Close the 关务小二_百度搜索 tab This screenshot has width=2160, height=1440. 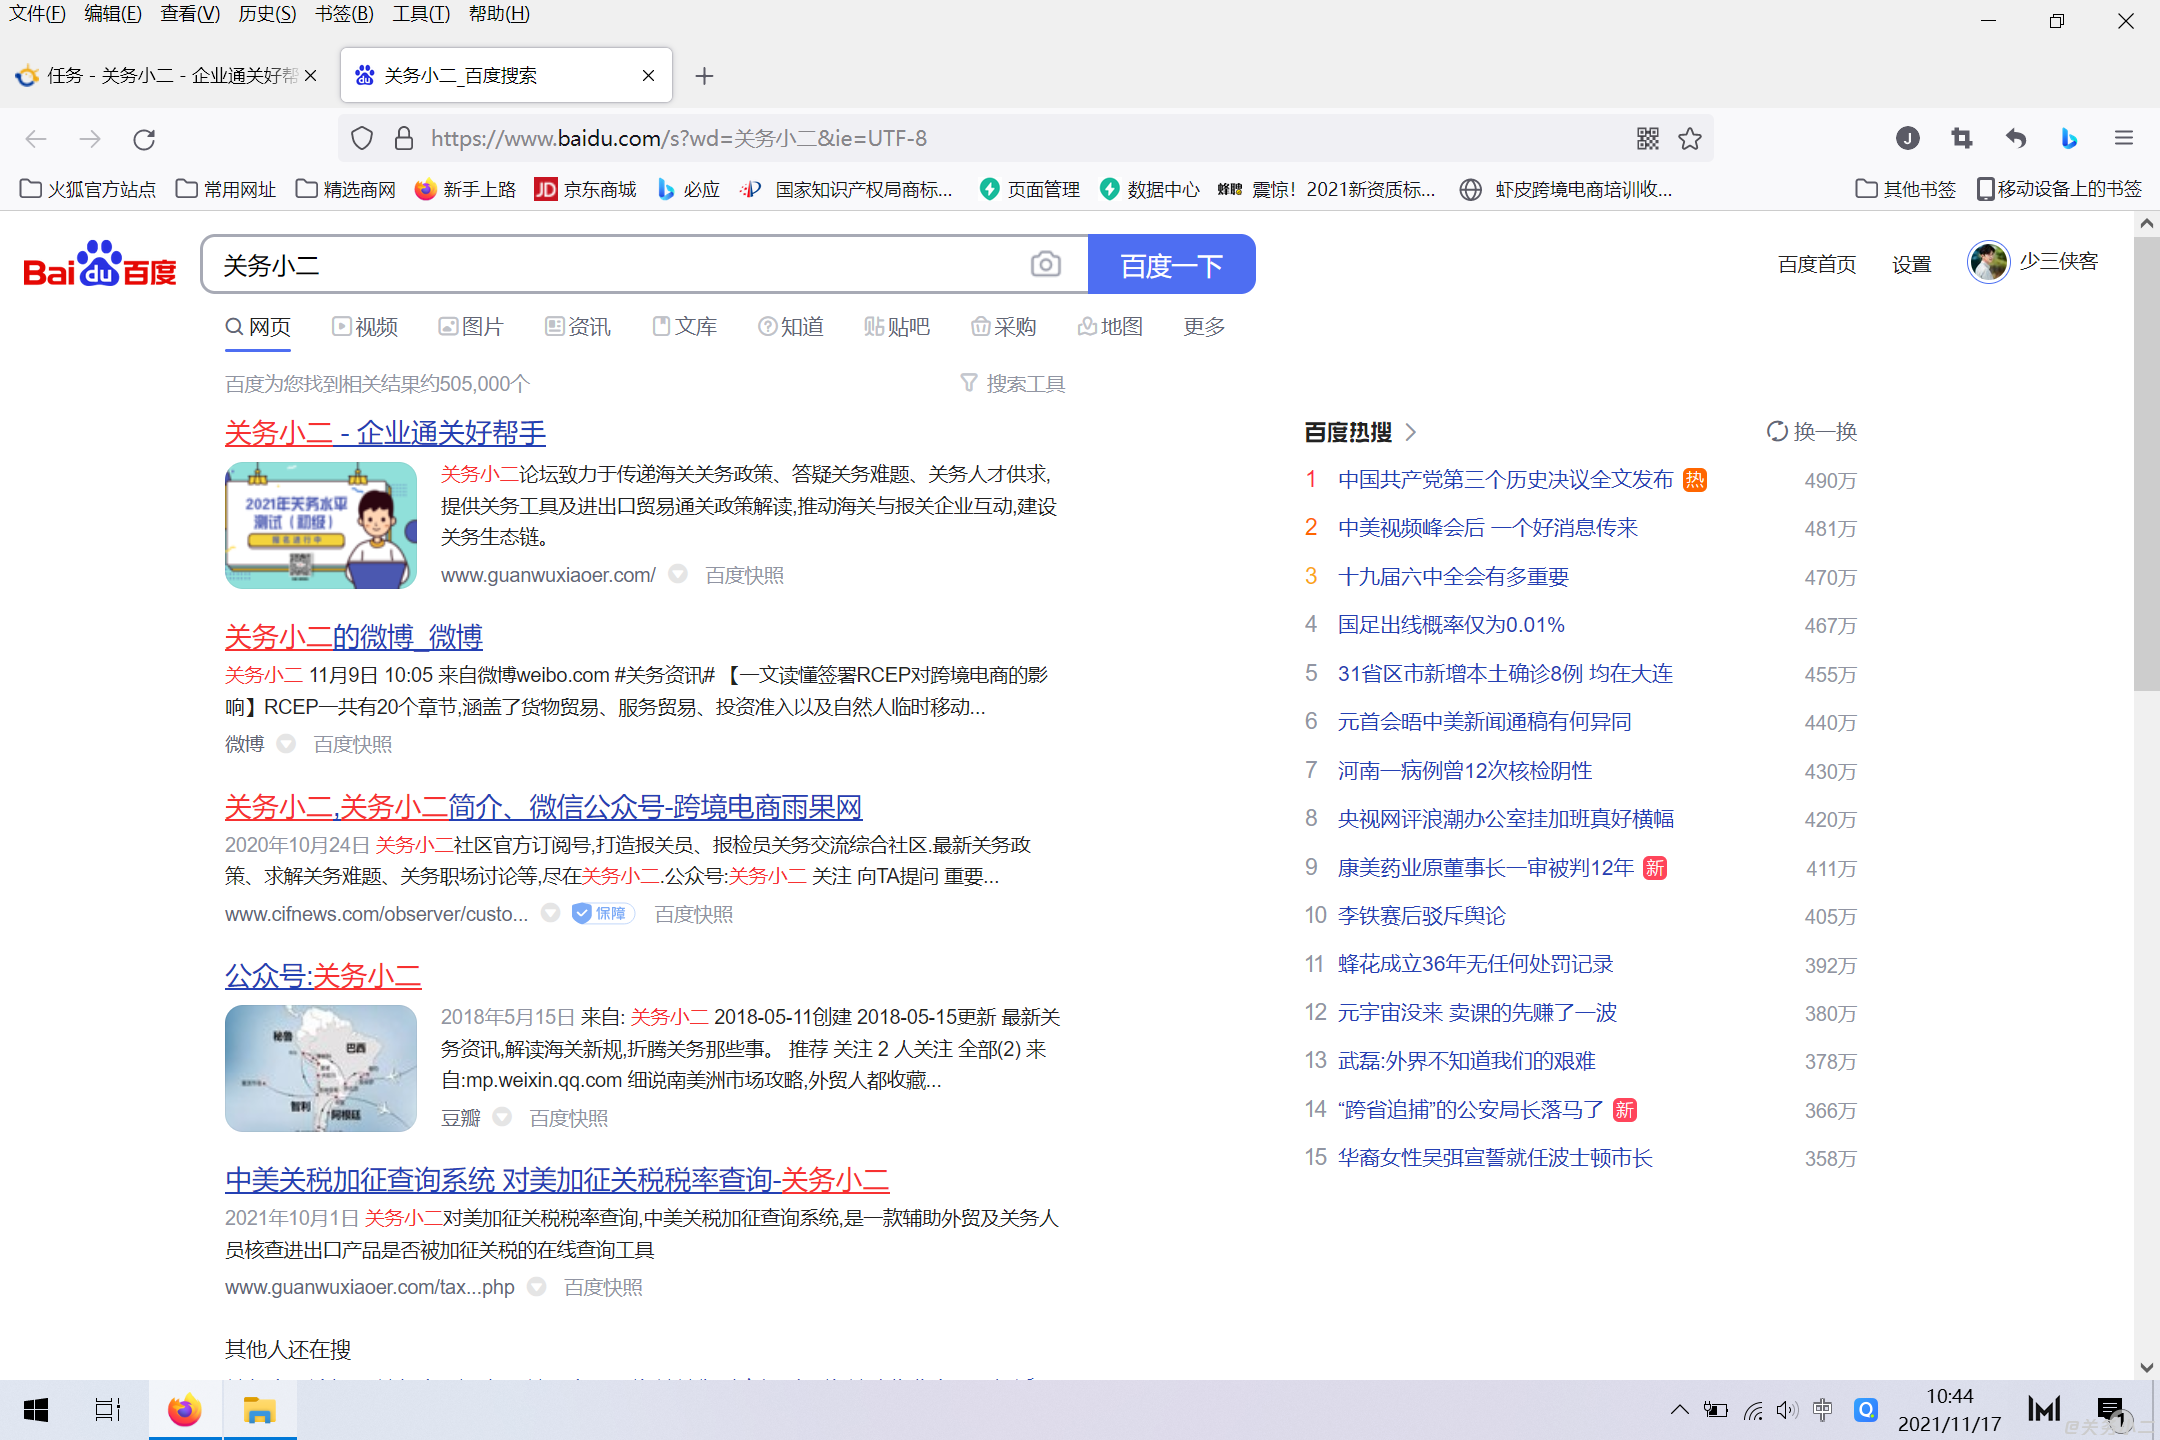click(648, 76)
